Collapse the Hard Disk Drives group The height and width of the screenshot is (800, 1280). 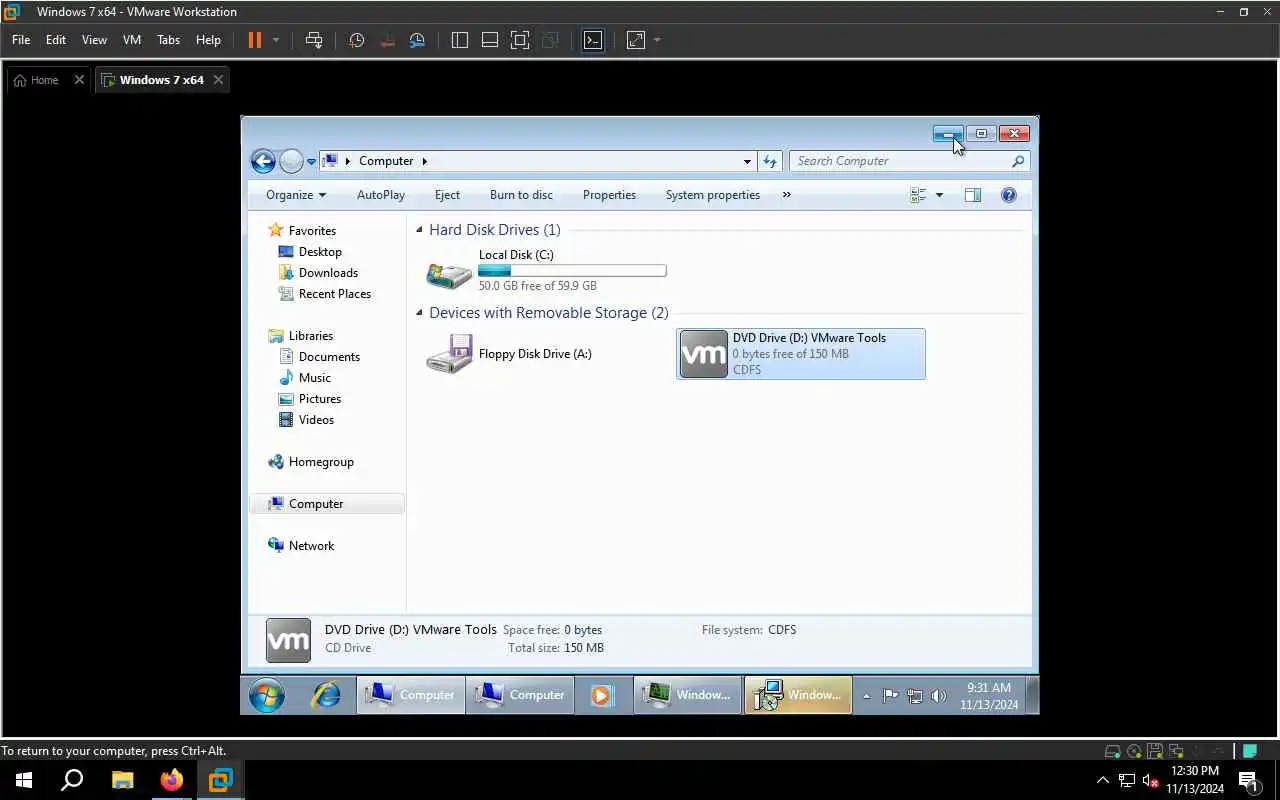click(x=419, y=230)
